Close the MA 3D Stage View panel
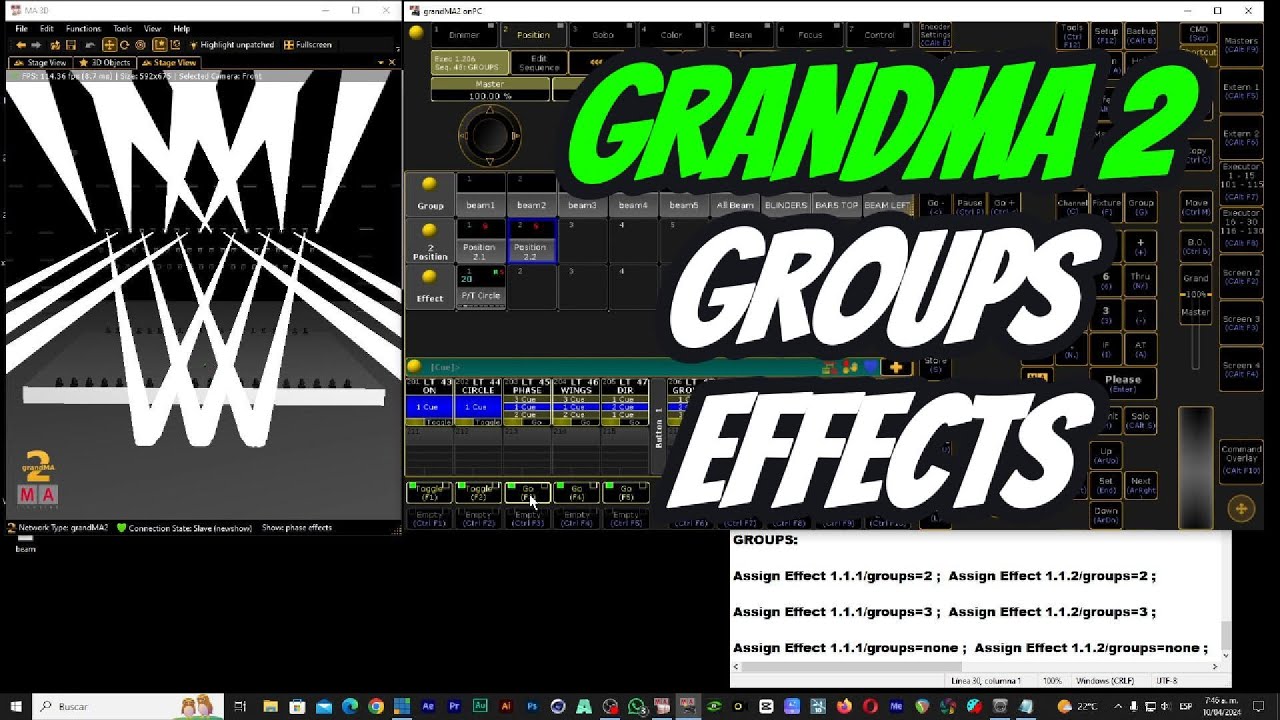 [392, 63]
